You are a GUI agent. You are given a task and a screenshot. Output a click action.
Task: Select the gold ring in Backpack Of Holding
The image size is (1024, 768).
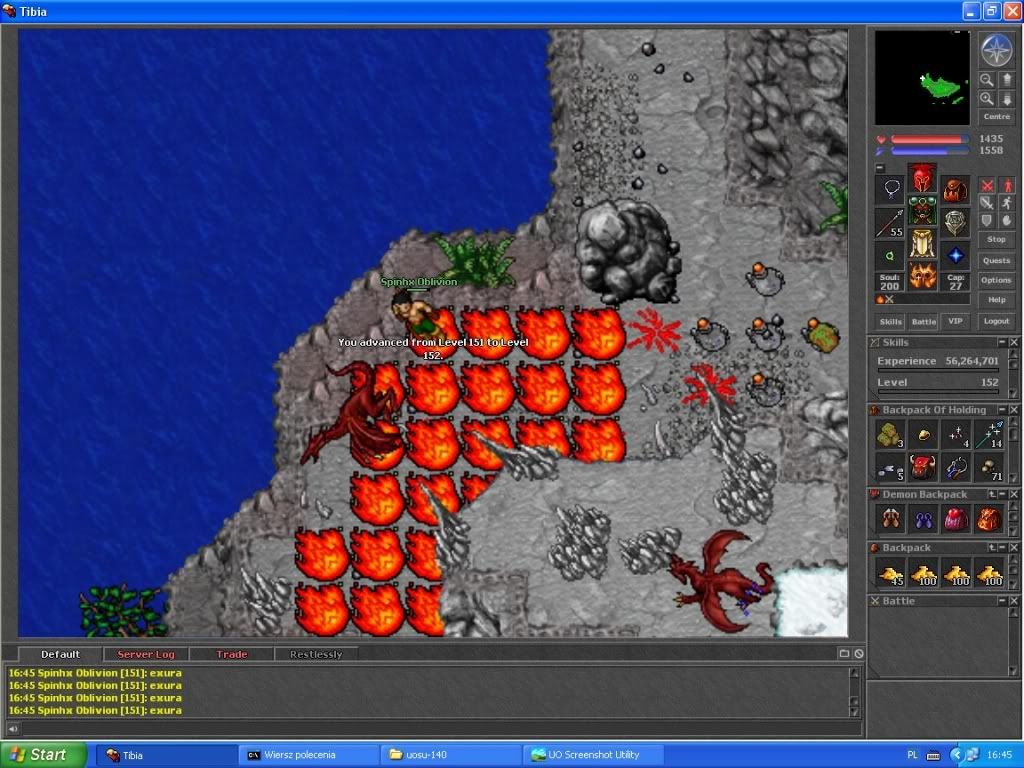click(923, 434)
